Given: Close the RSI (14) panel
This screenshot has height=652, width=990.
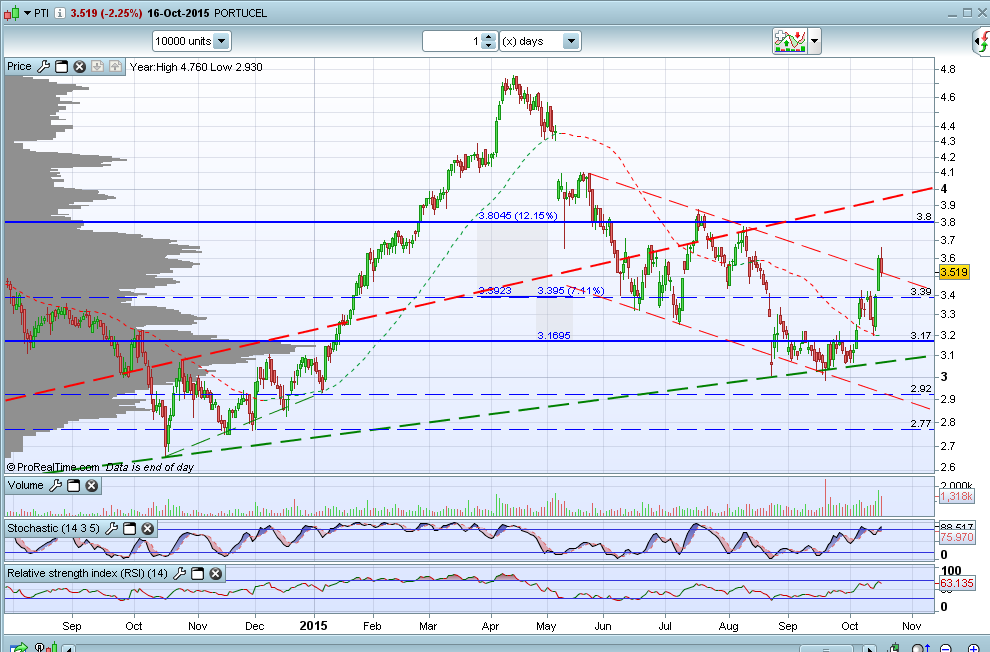Looking at the screenshot, I should 215,573.
